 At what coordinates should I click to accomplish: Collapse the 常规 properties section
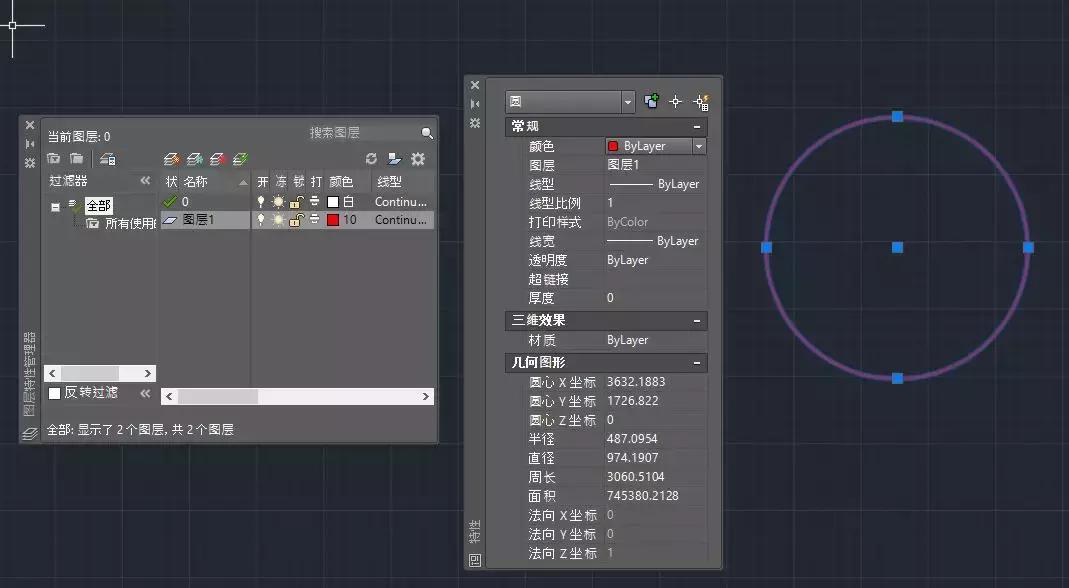point(699,126)
